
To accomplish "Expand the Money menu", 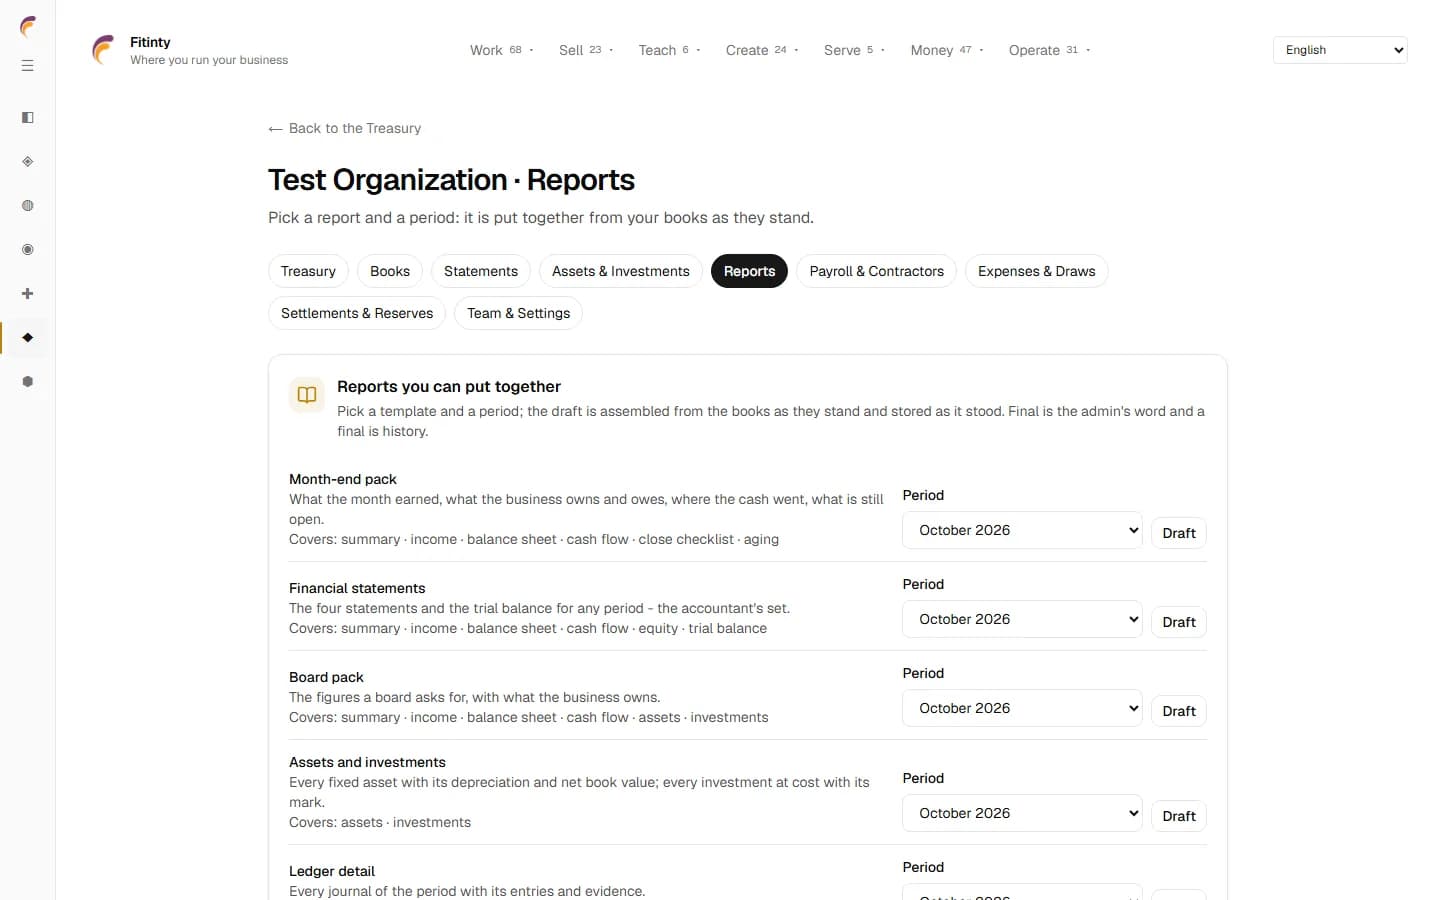I will (947, 50).
